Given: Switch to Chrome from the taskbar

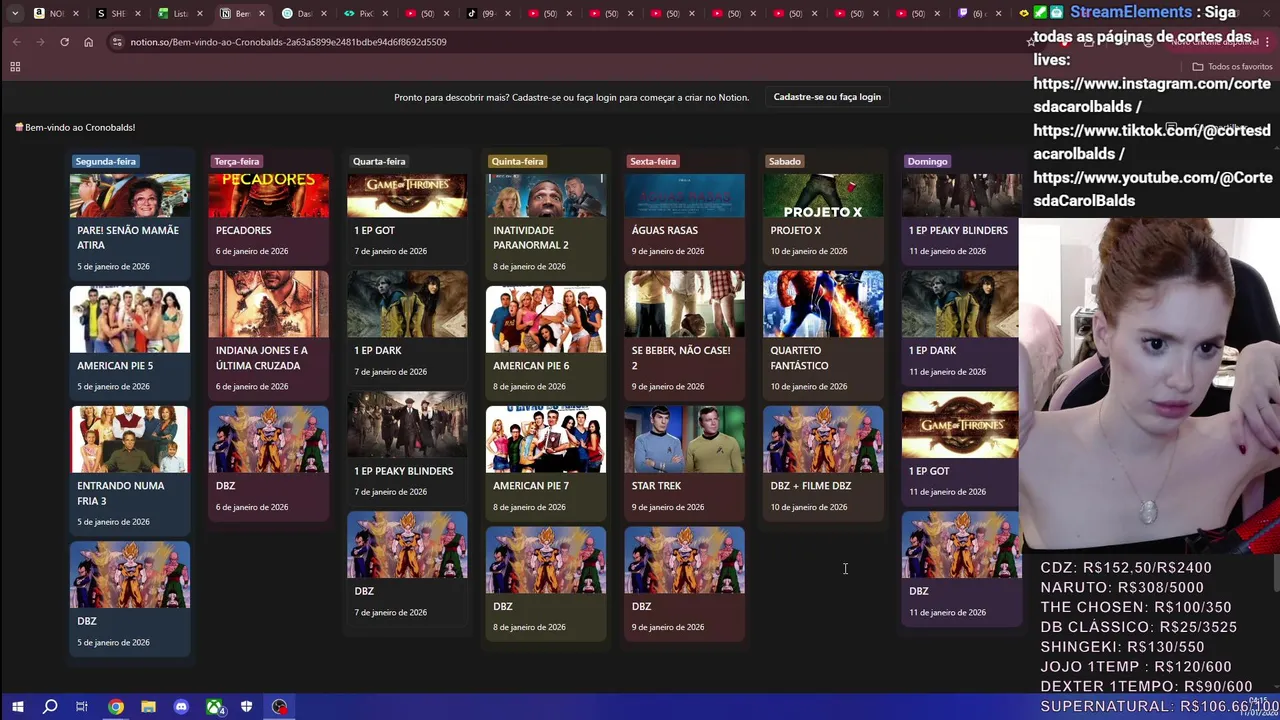Looking at the screenshot, I should coord(116,707).
